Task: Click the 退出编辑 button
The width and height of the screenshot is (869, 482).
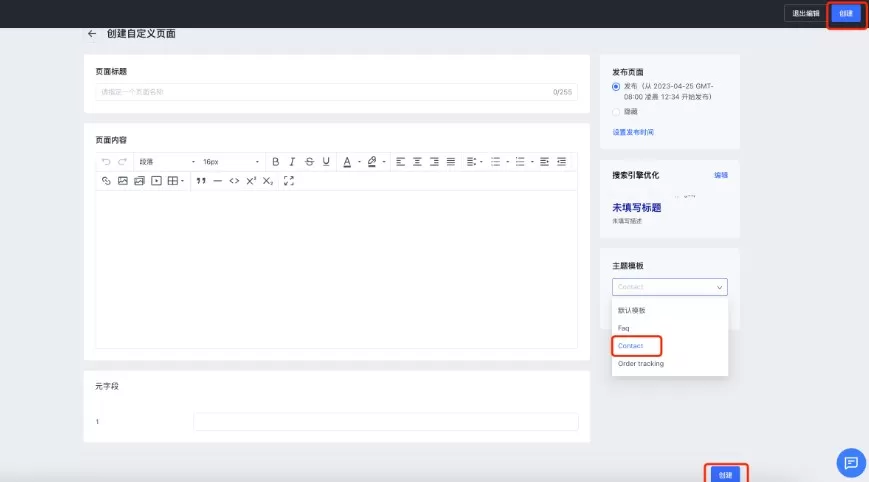Action: 805,13
